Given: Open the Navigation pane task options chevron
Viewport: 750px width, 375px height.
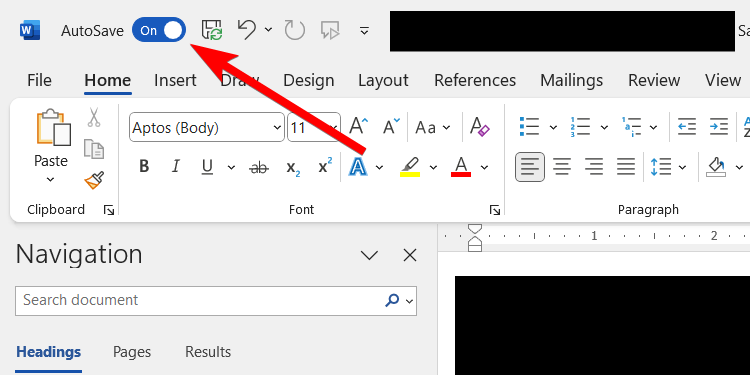Looking at the screenshot, I should [x=369, y=256].
